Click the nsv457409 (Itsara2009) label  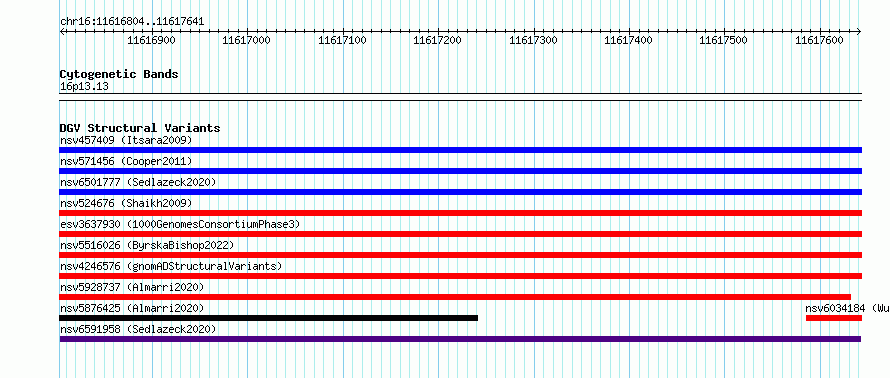pos(126,140)
